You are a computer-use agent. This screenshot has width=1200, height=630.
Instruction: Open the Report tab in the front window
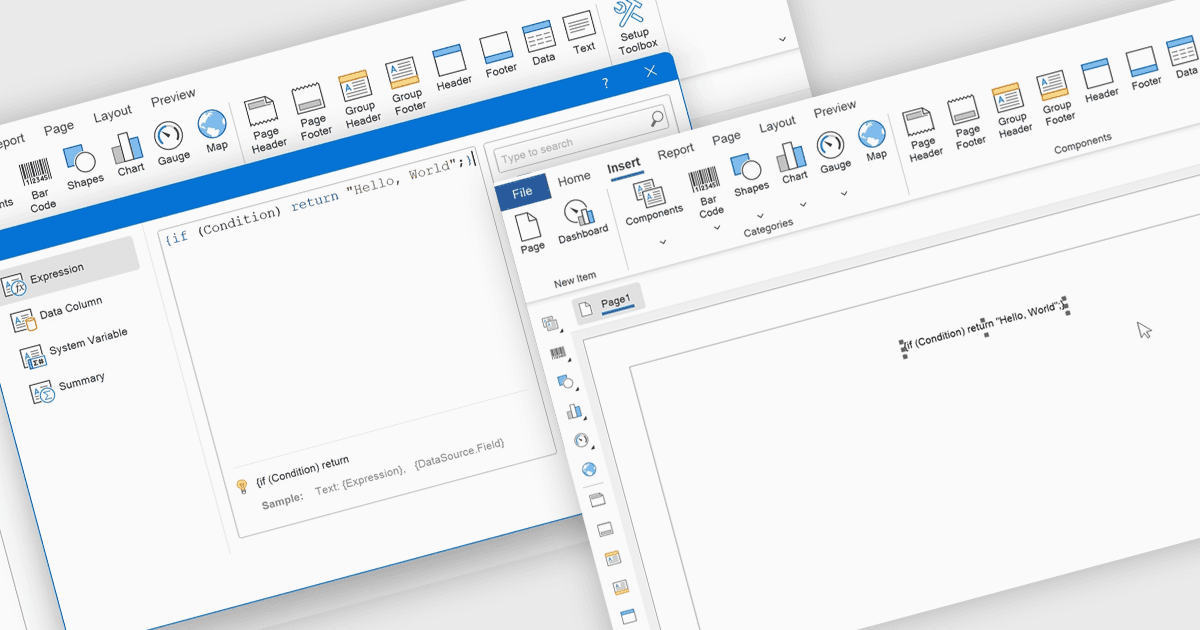pos(675,151)
